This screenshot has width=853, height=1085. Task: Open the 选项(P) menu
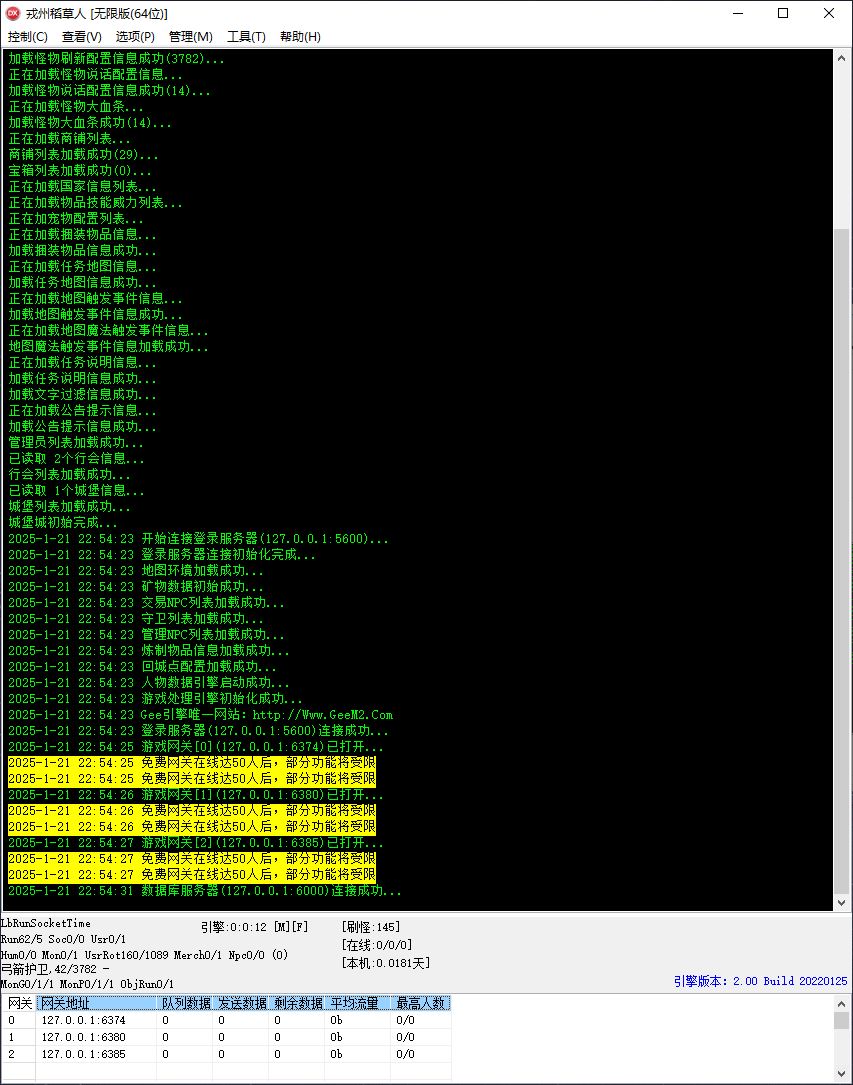pos(135,37)
